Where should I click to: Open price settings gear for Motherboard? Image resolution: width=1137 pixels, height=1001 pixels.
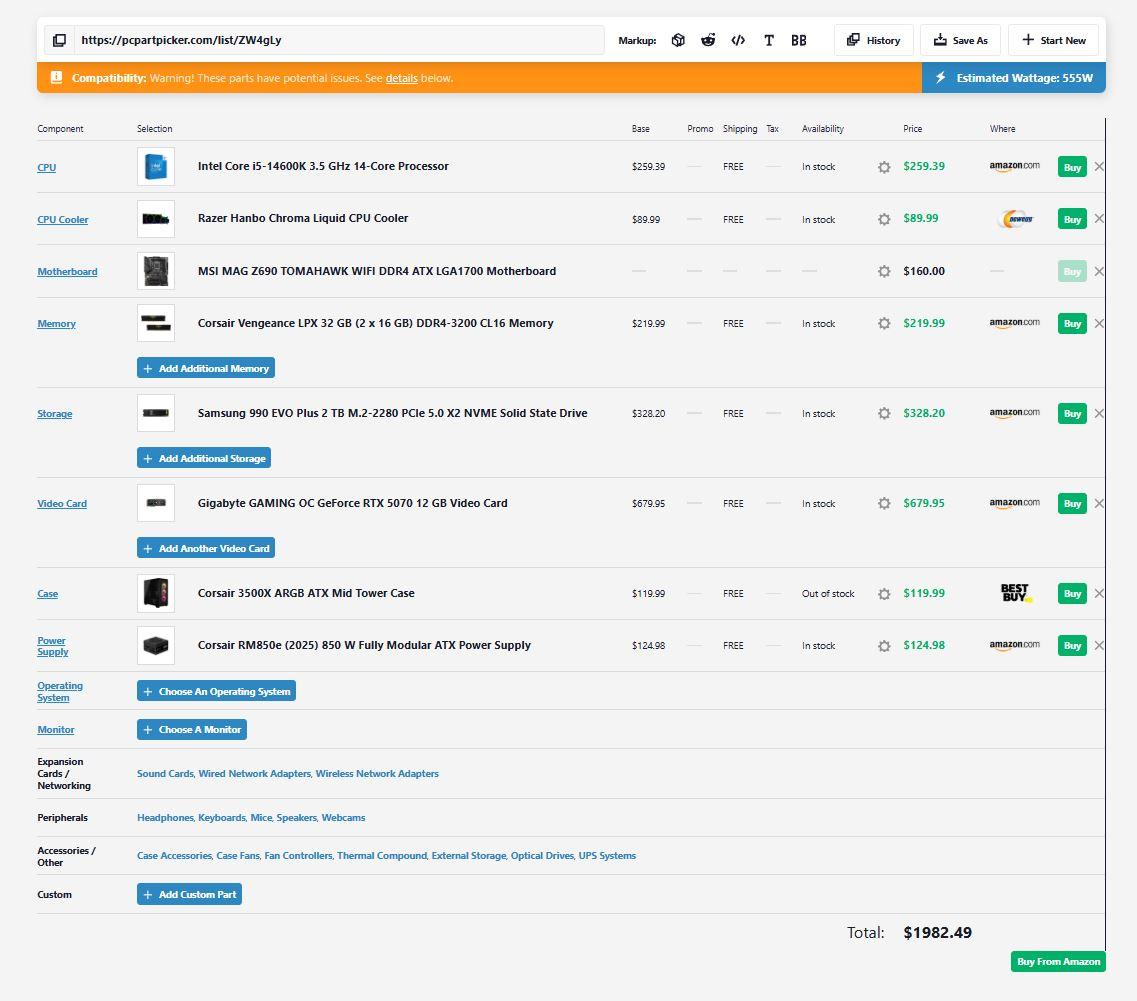pos(884,271)
